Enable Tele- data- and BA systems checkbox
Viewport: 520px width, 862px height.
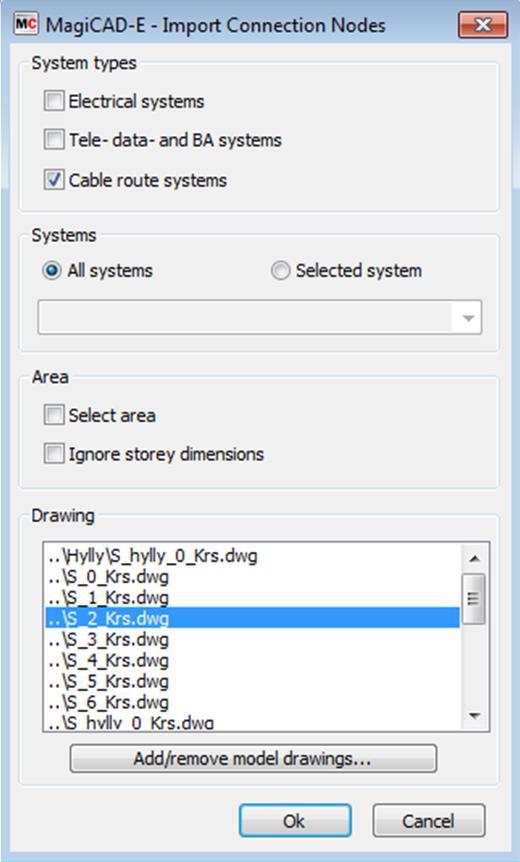point(54,140)
